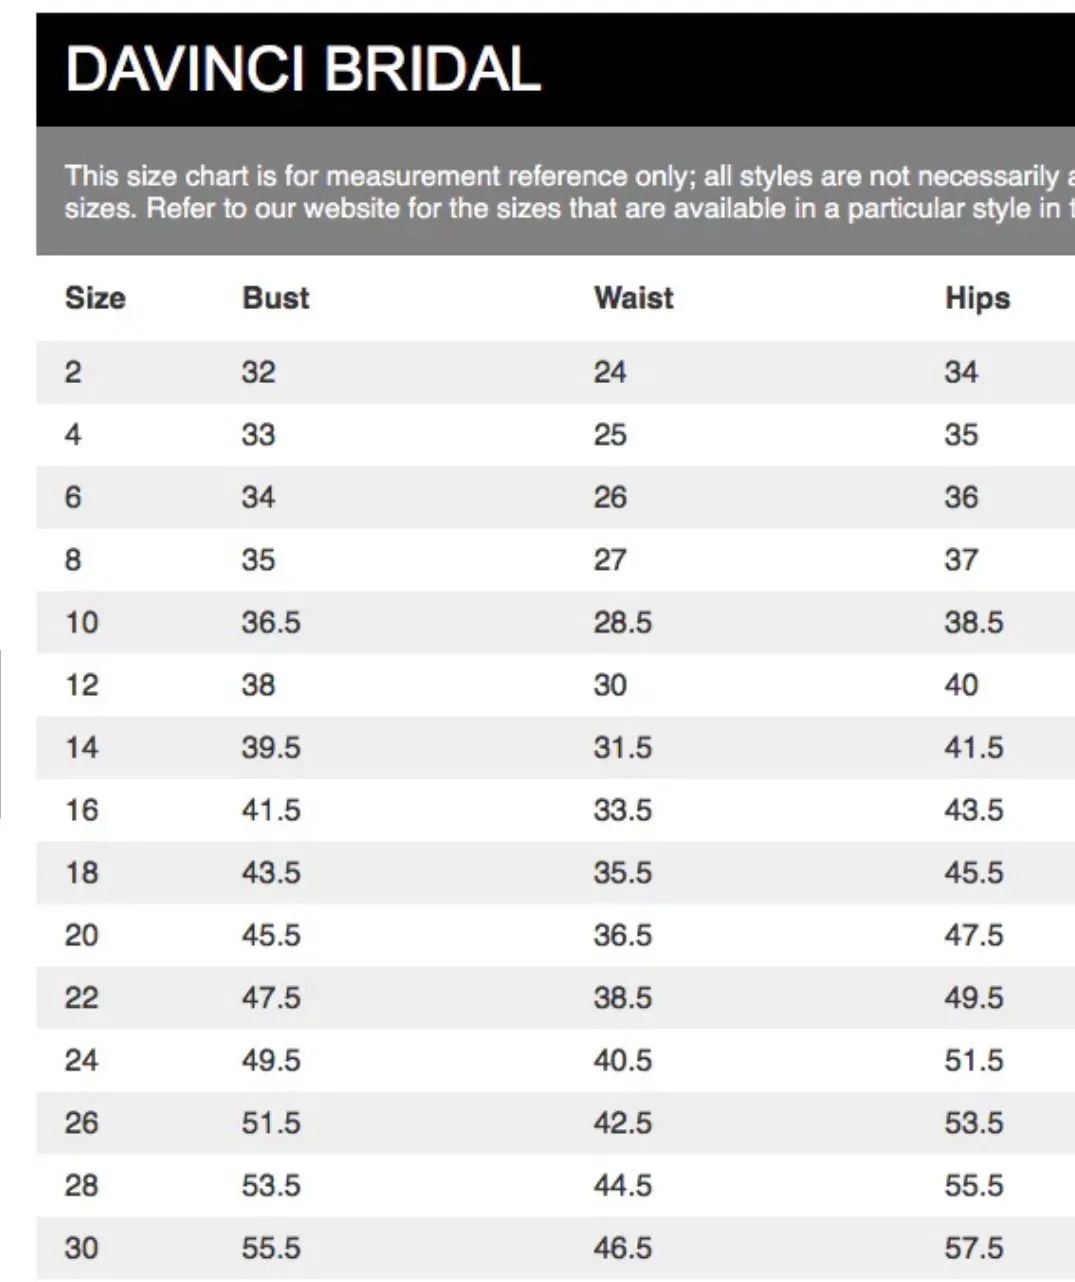1075x1282 pixels.
Task: Click waist value 26 in size 6 row
Action: coord(610,497)
